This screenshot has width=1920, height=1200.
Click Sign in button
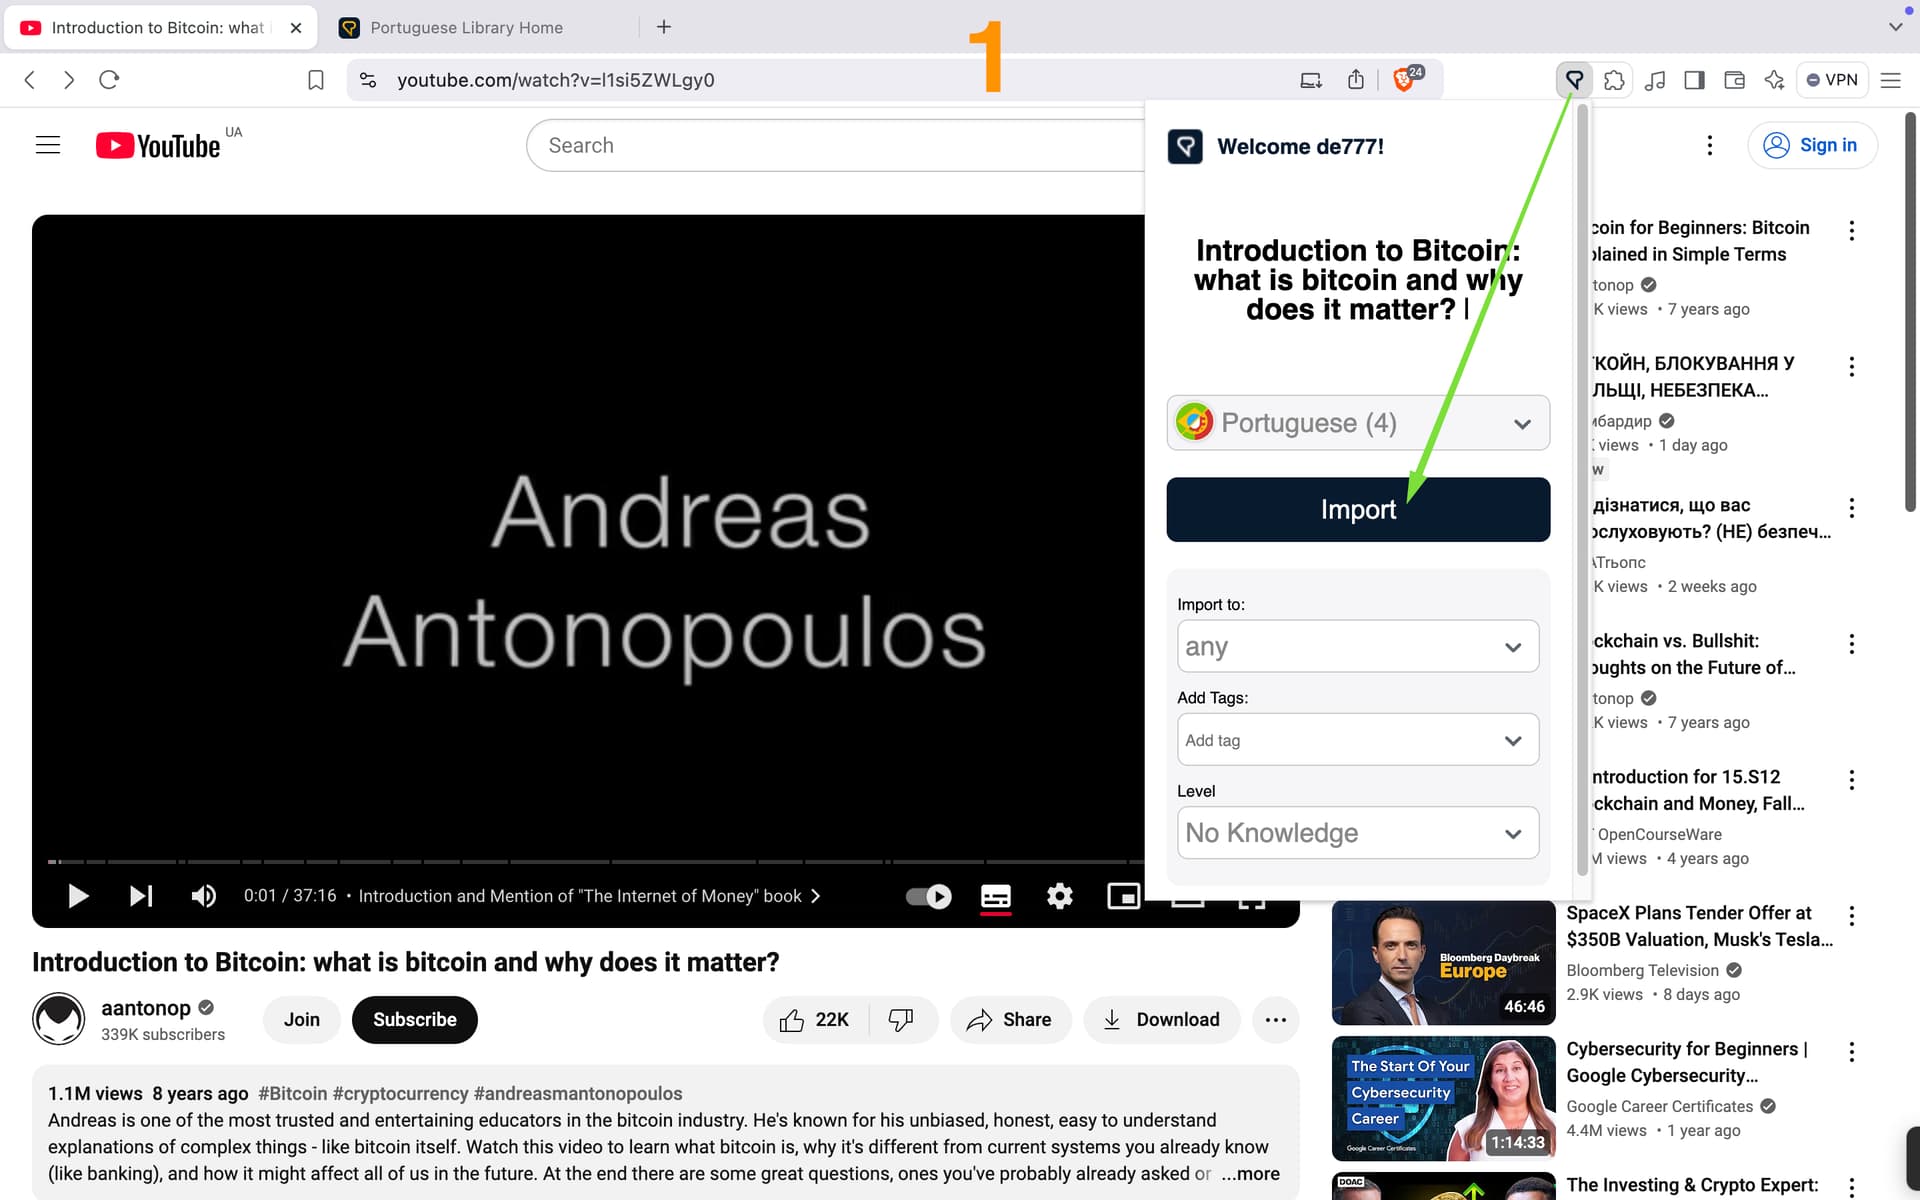(x=1812, y=145)
